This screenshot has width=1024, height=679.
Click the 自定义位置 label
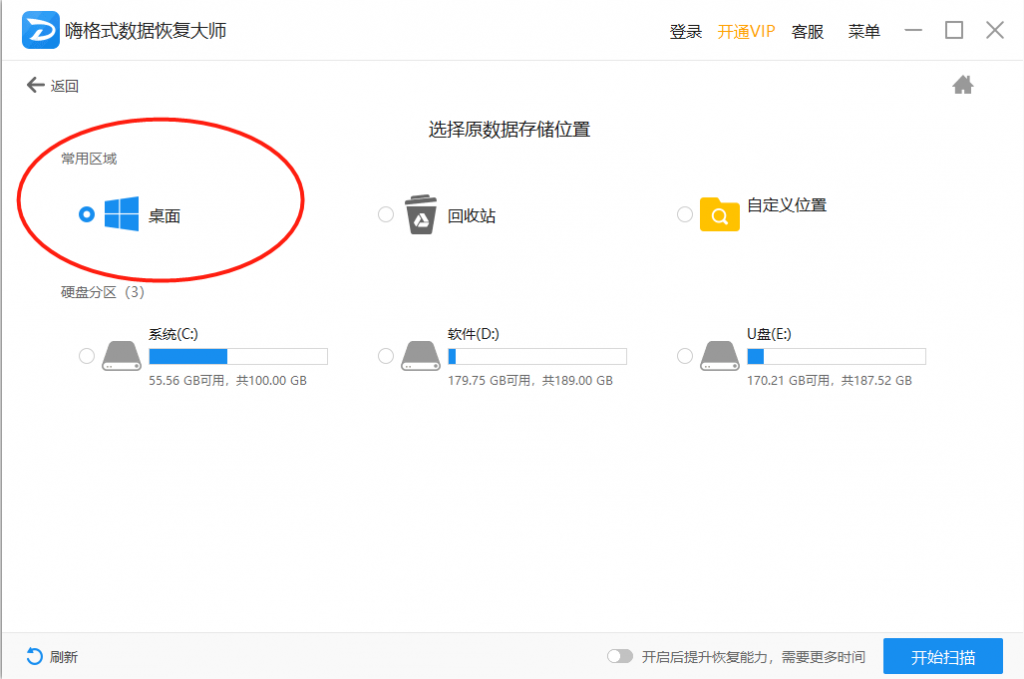pos(787,205)
